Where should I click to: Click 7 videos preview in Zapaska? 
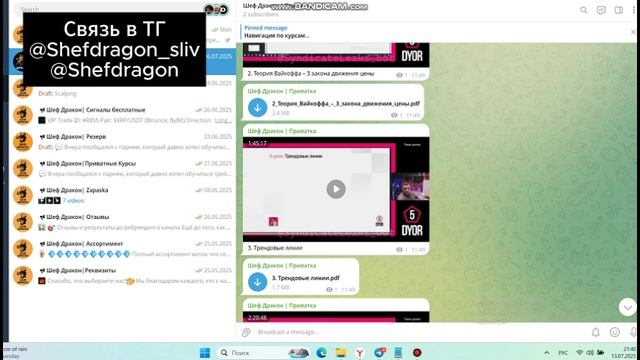coord(73,200)
